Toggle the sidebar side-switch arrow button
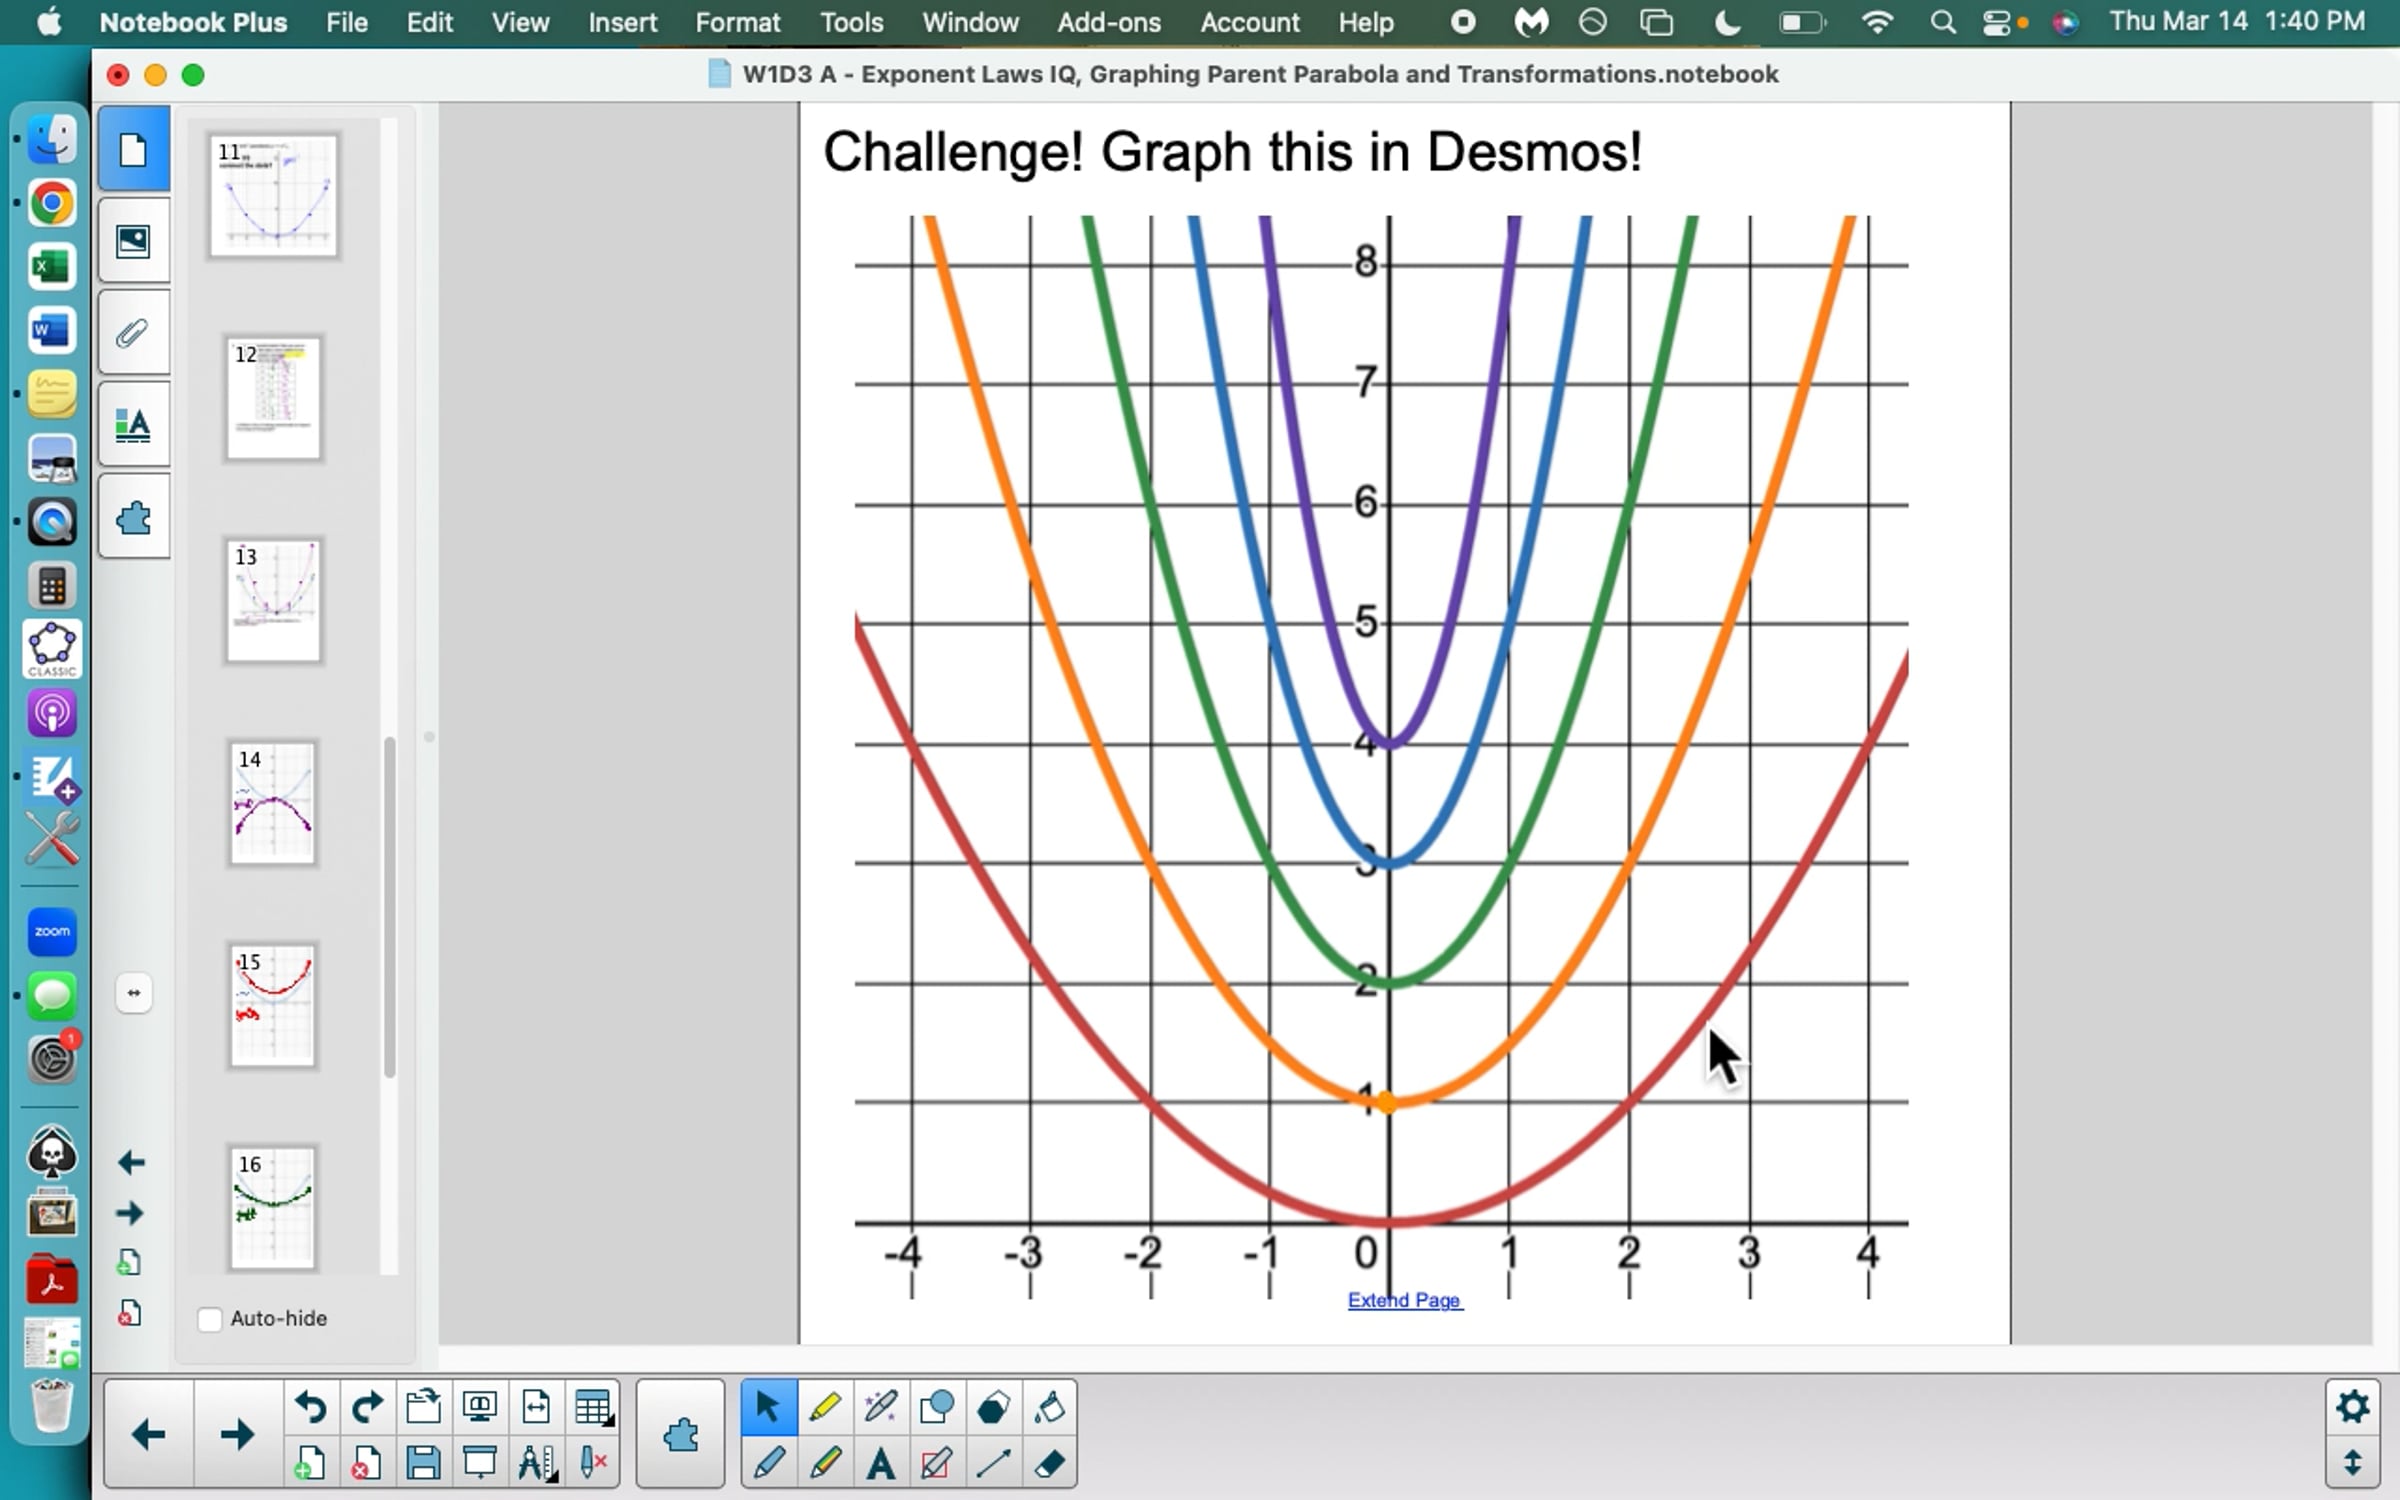The width and height of the screenshot is (2400, 1500). 134,993
